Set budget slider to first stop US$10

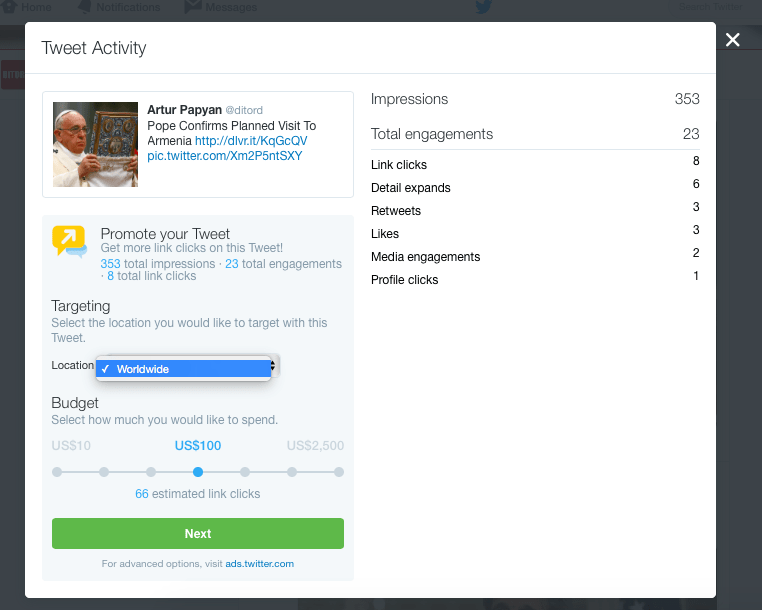[57, 472]
